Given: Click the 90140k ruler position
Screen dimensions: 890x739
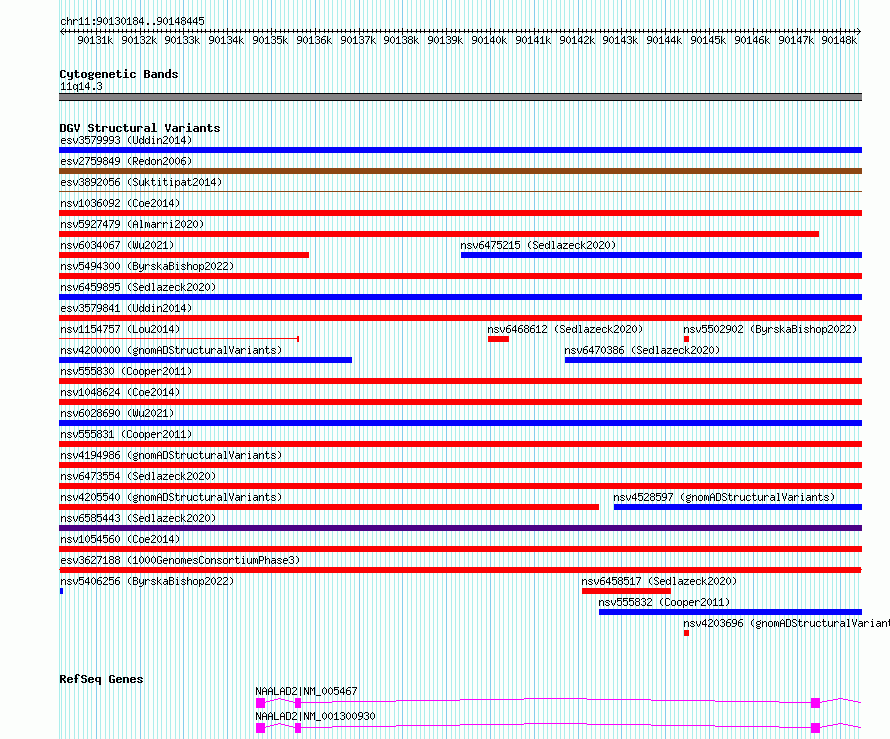Looking at the screenshot, I should point(489,40).
